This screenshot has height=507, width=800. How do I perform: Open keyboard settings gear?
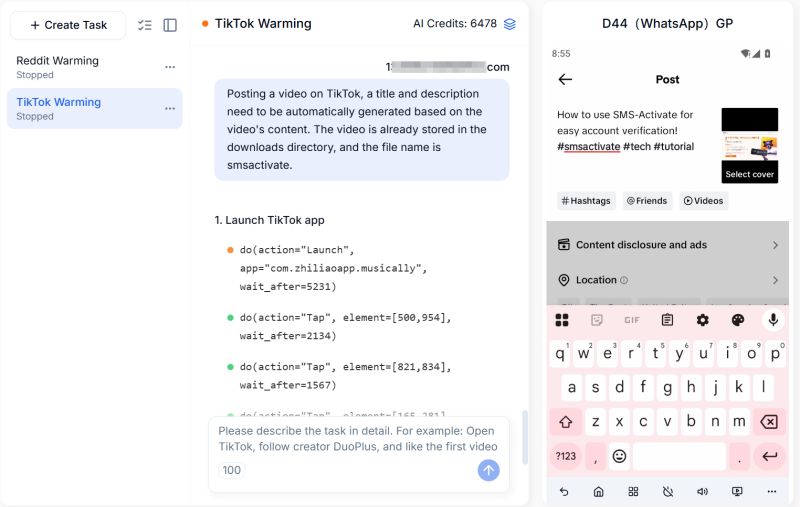tap(703, 320)
